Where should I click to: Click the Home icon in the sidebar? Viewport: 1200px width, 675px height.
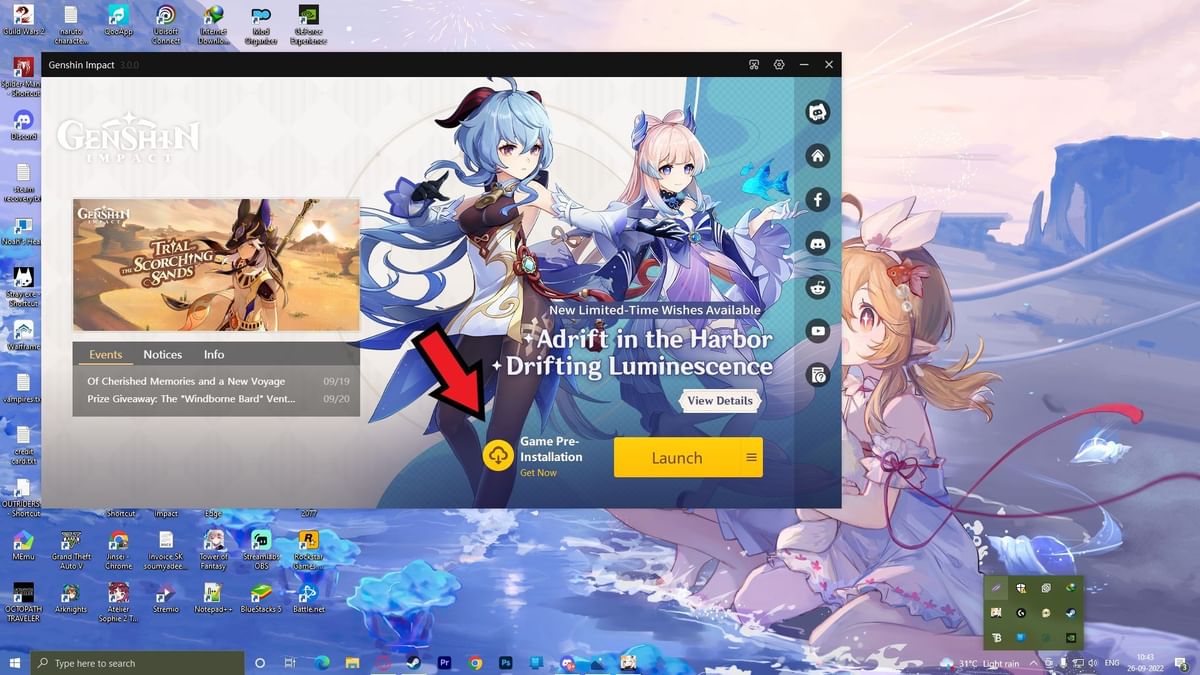tap(818, 156)
